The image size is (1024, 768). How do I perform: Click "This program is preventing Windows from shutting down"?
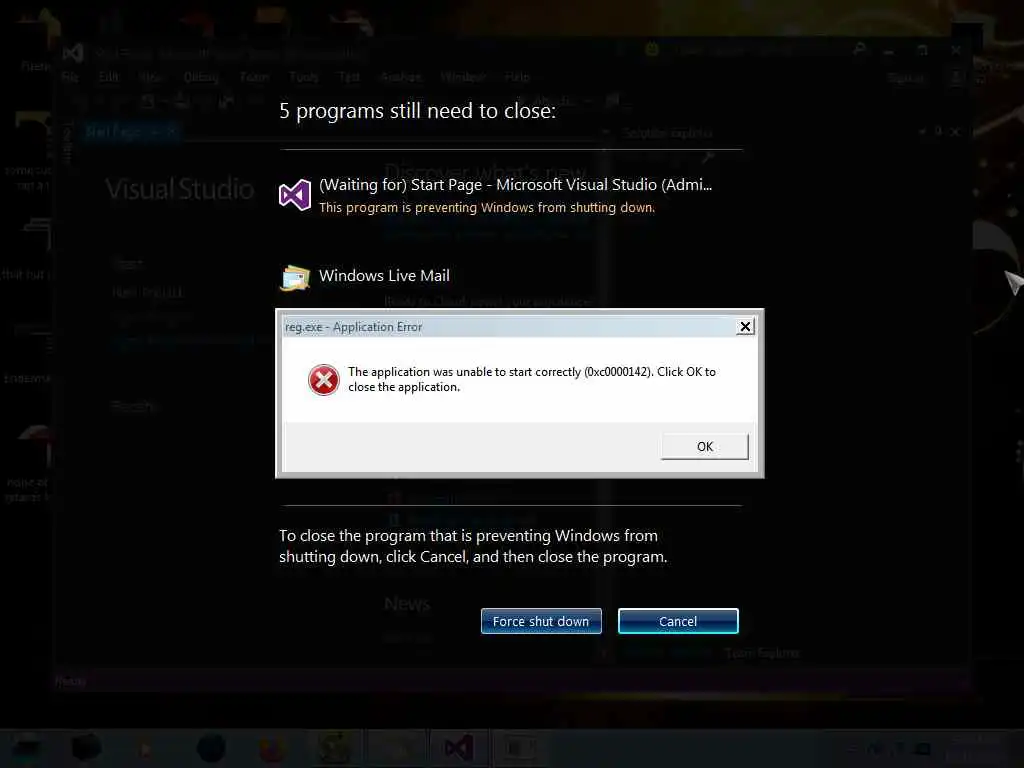(487, 208)
